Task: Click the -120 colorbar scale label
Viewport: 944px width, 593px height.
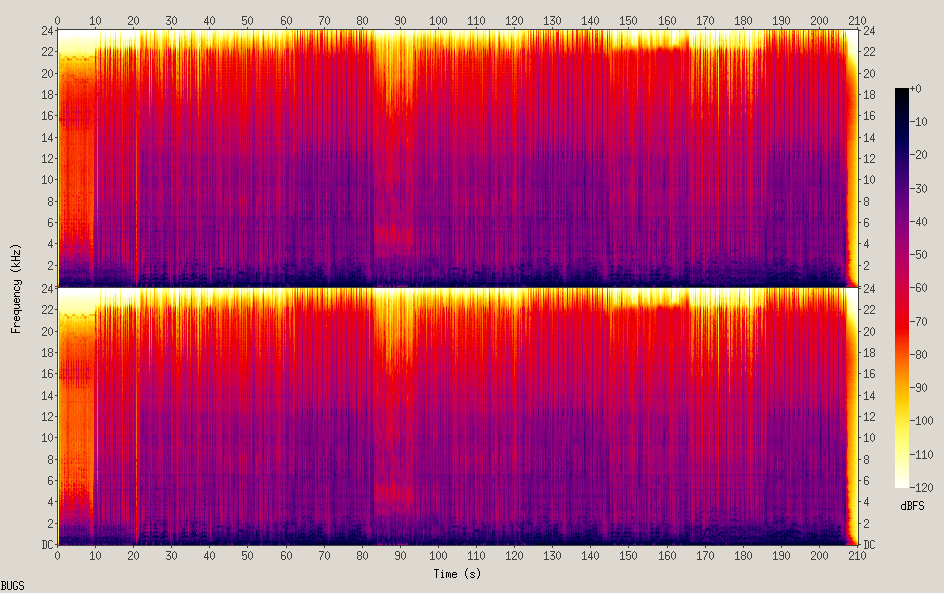Action: click(921, 488)
